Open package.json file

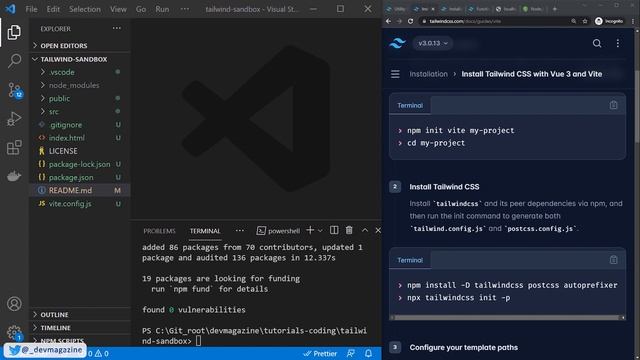coord(80,177)
